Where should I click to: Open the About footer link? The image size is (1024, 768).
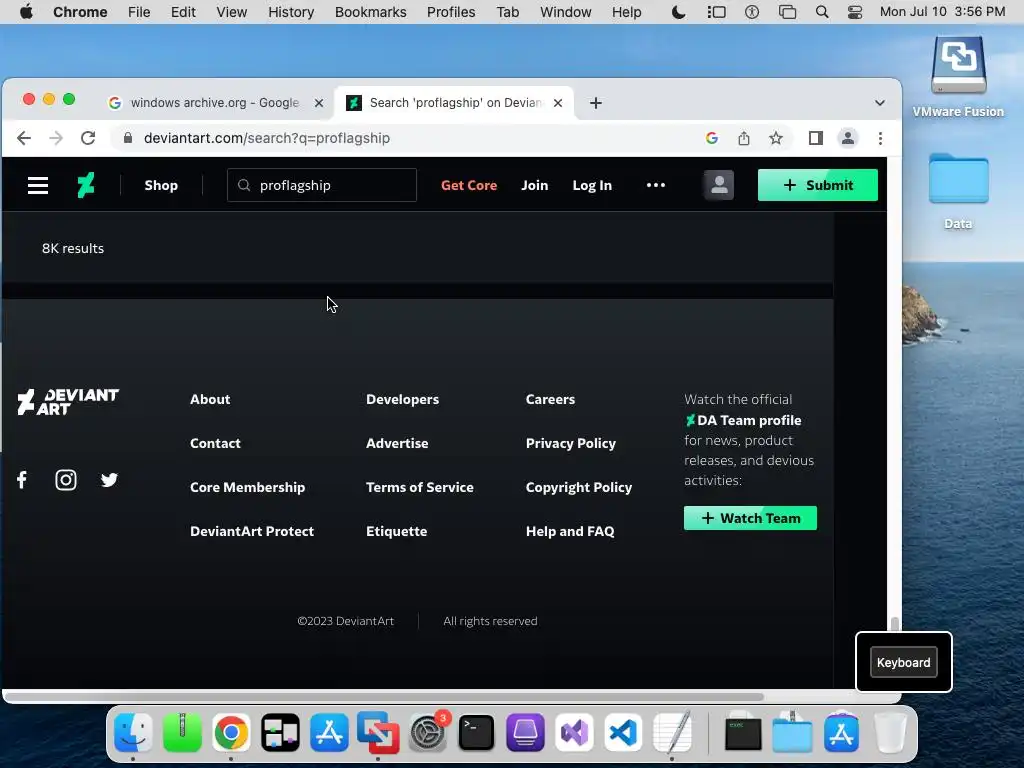(210, 399)
